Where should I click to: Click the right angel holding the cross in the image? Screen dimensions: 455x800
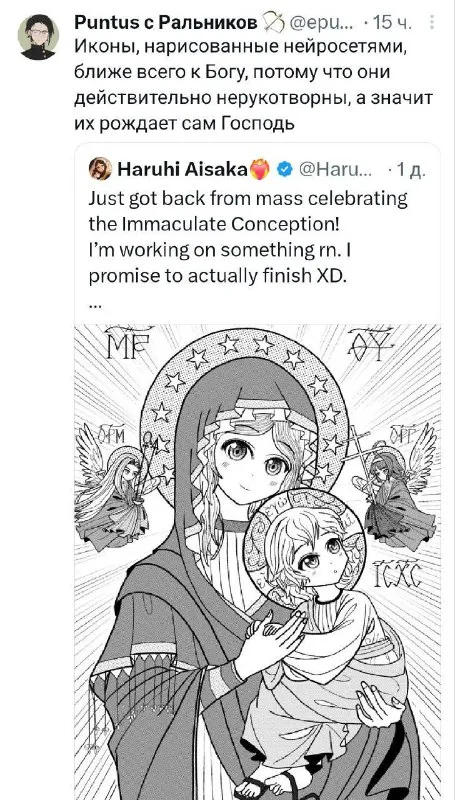coord(392,483)
